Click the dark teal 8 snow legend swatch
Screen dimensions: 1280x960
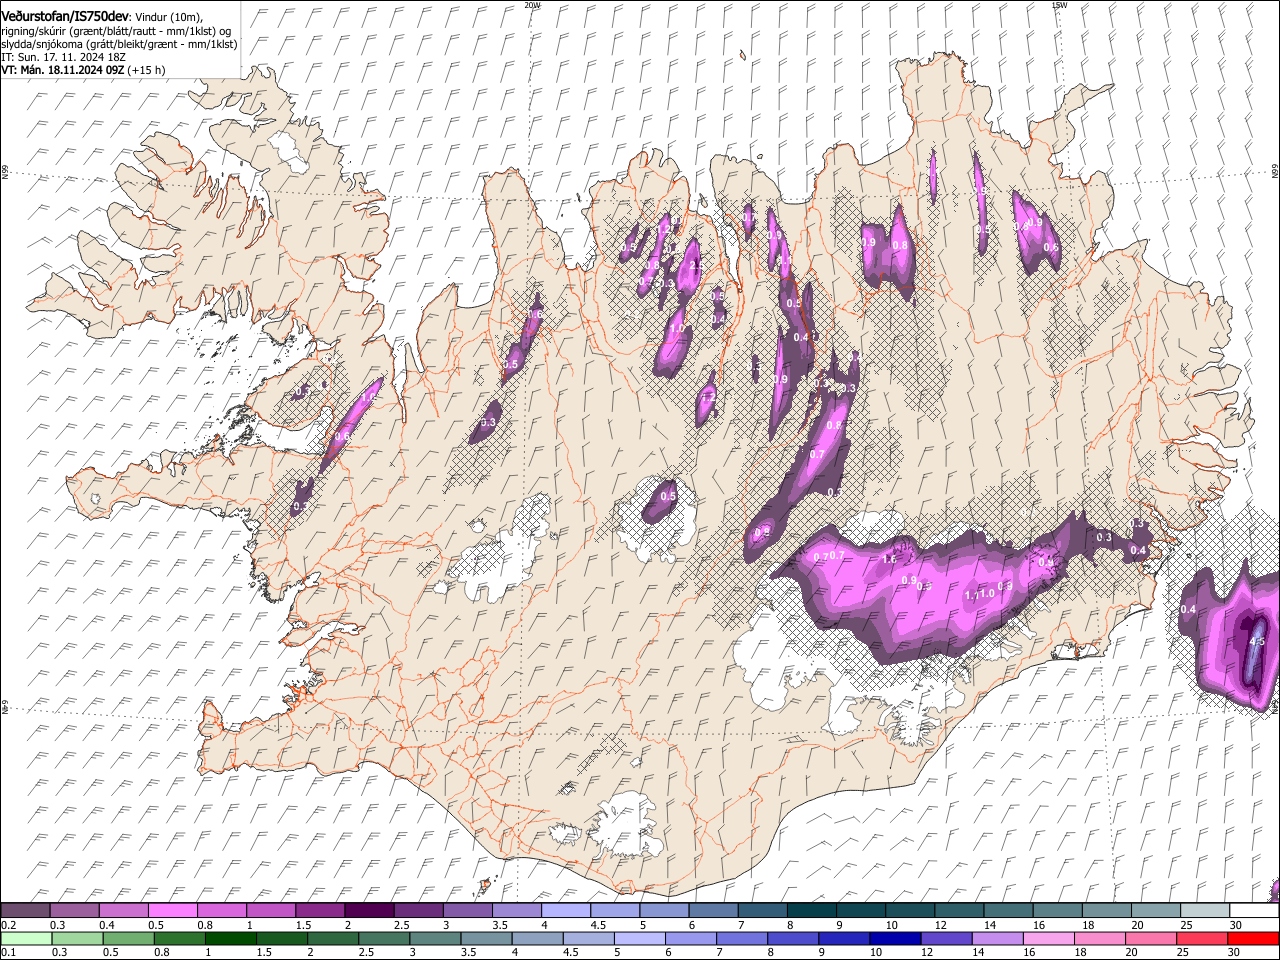pos(812,911)
